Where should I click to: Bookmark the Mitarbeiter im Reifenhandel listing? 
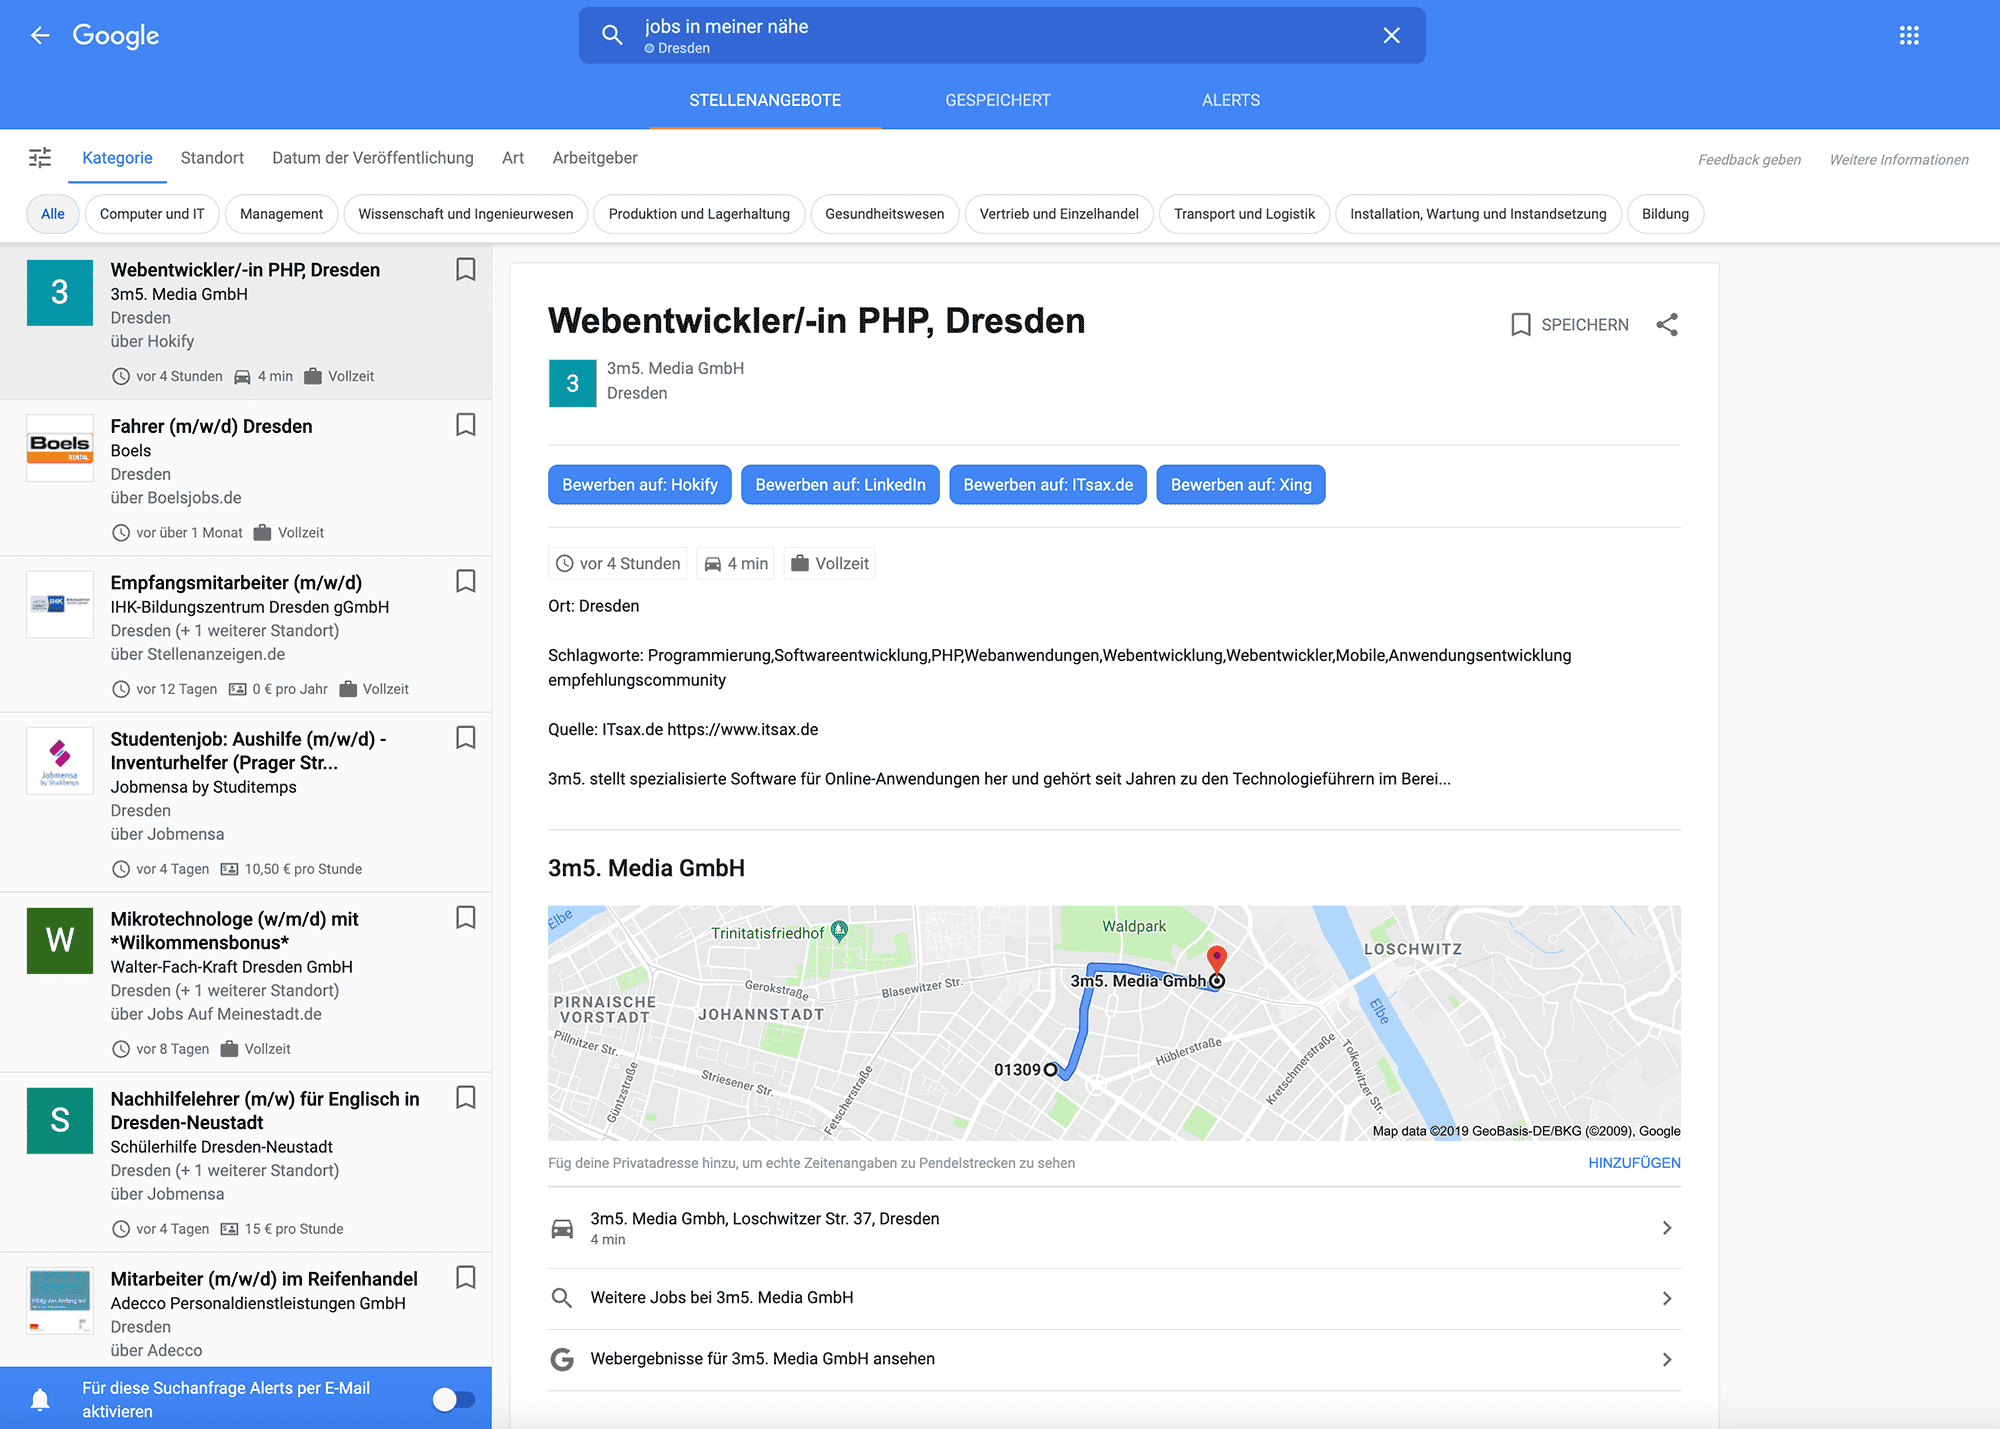465,1277
